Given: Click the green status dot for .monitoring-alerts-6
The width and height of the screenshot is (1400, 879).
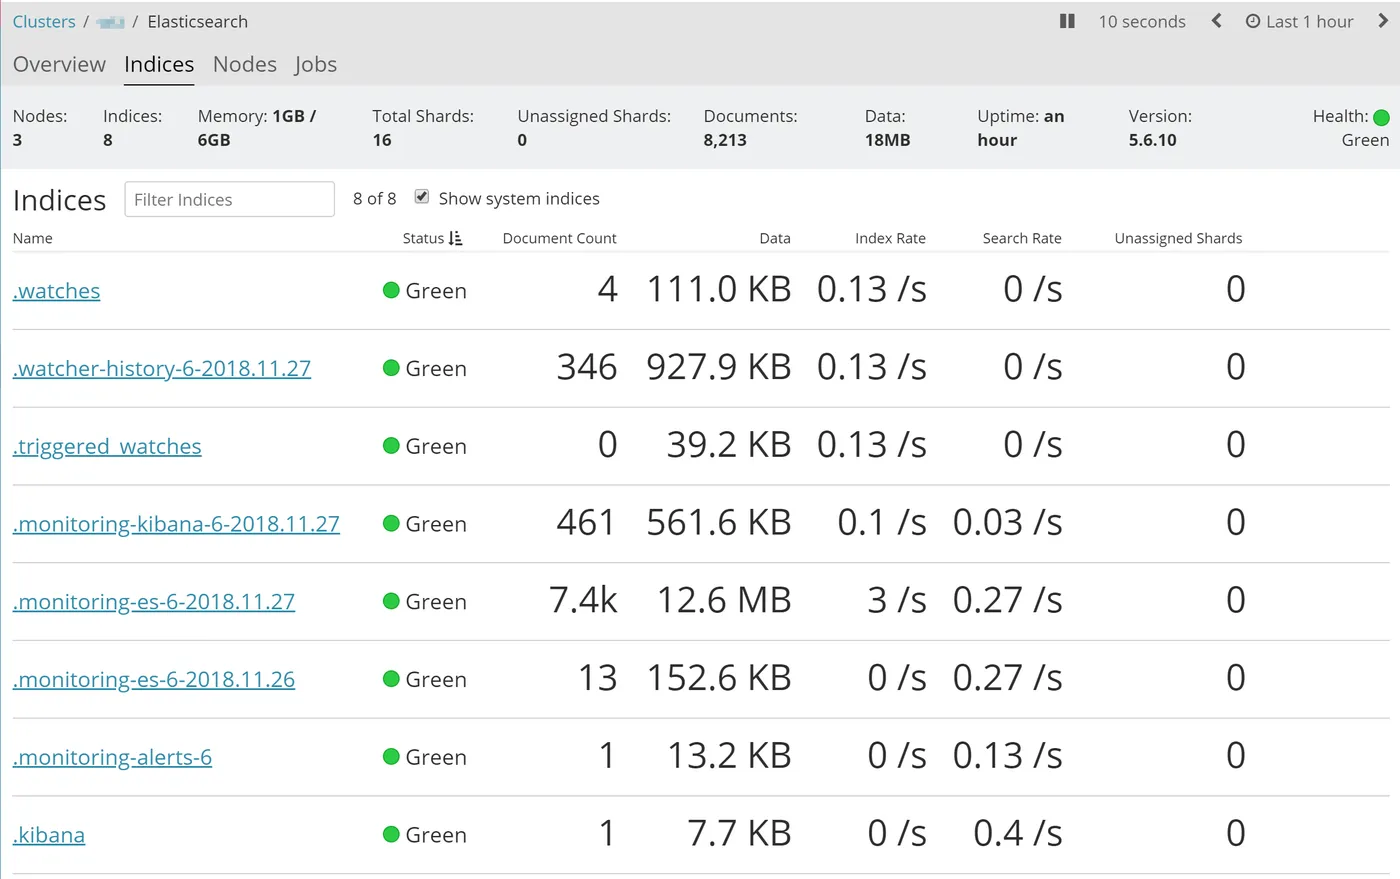Looking at the screenshot, I should click(x=391, y=756).
